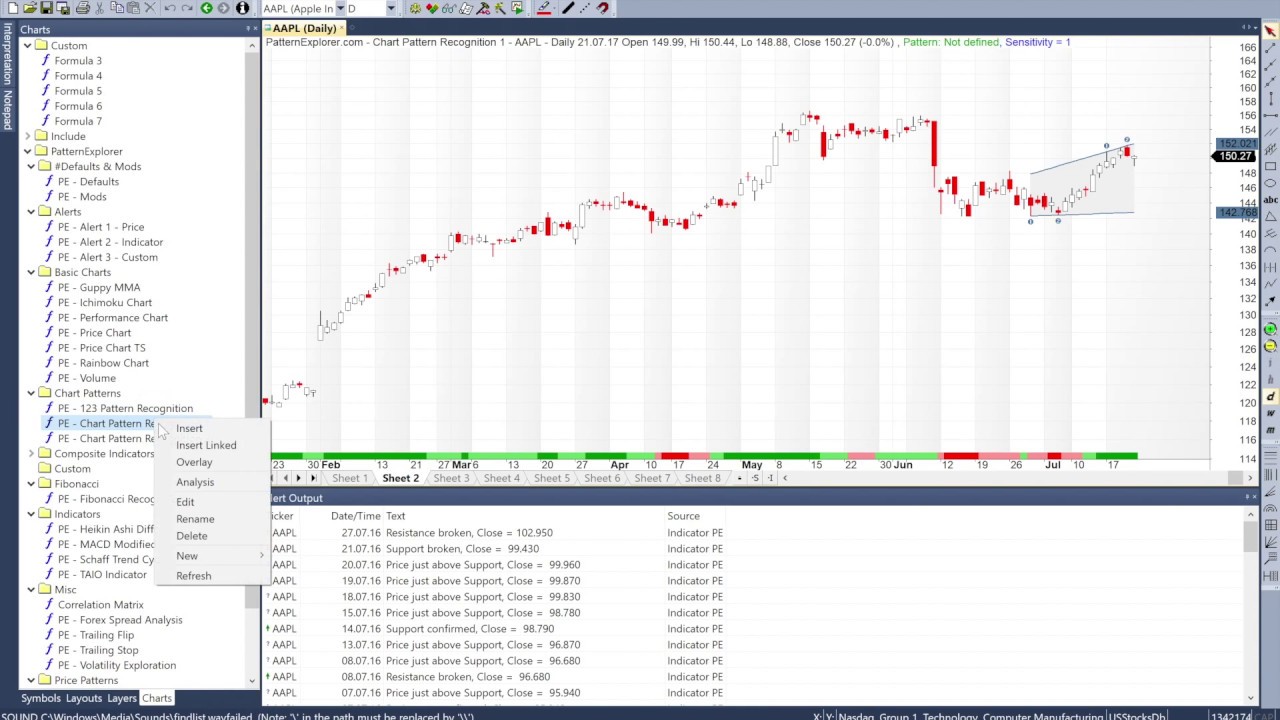1280x720 pixels.
Task: Toggle the dotted line style icon
Action: click(x=586, y=8)
